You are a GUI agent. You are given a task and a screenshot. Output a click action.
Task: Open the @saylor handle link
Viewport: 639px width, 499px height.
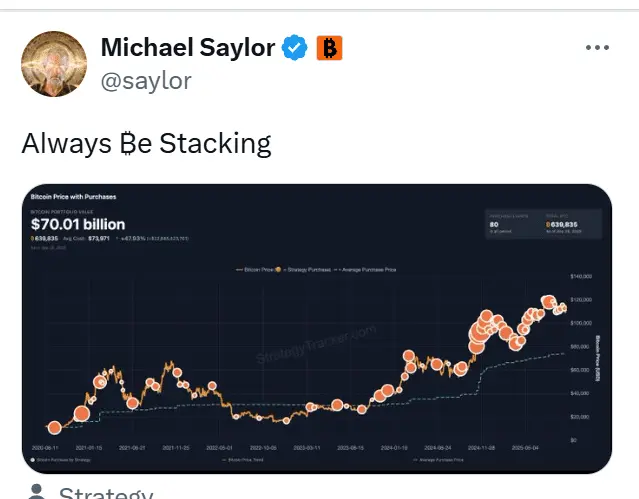(x=146, y=81)
